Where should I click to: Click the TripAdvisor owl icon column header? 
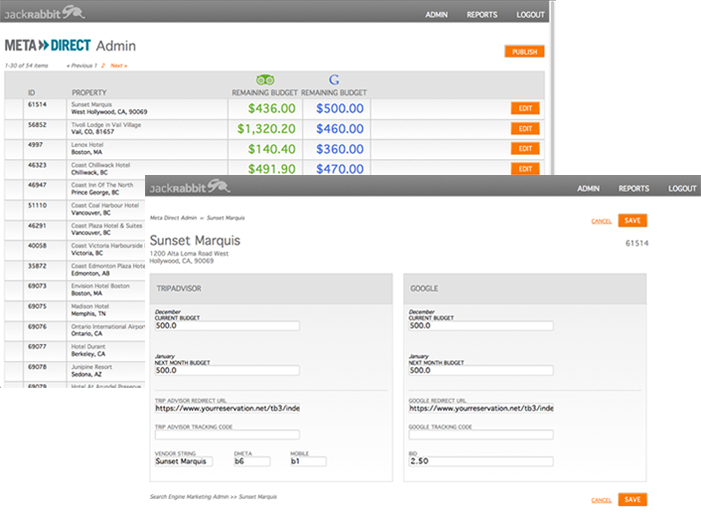[x=265, y=80]
